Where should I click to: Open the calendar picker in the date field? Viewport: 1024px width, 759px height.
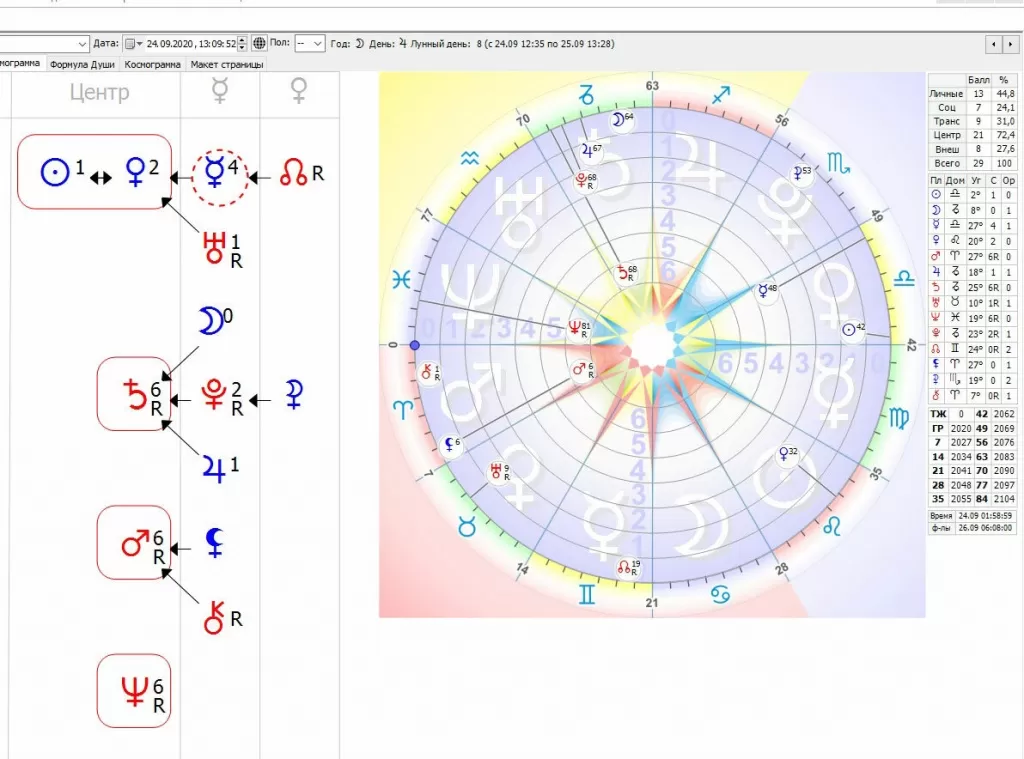point(131,43)
